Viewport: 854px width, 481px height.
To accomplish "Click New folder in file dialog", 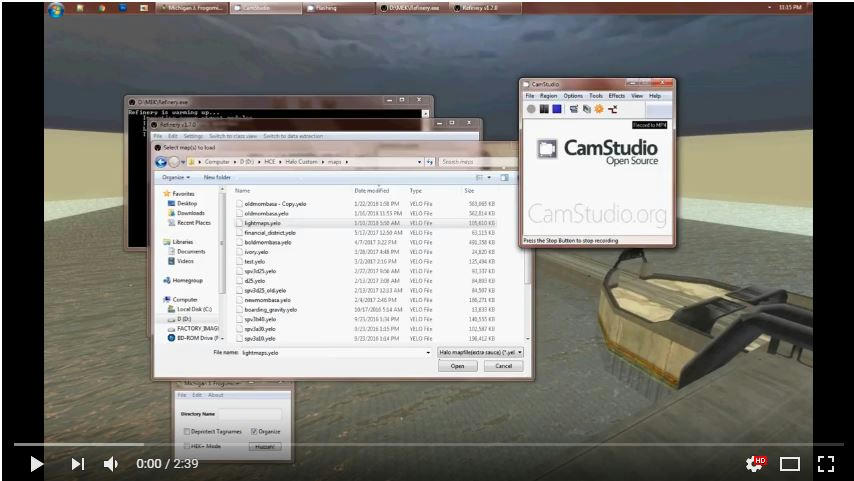I will point(217,178).
